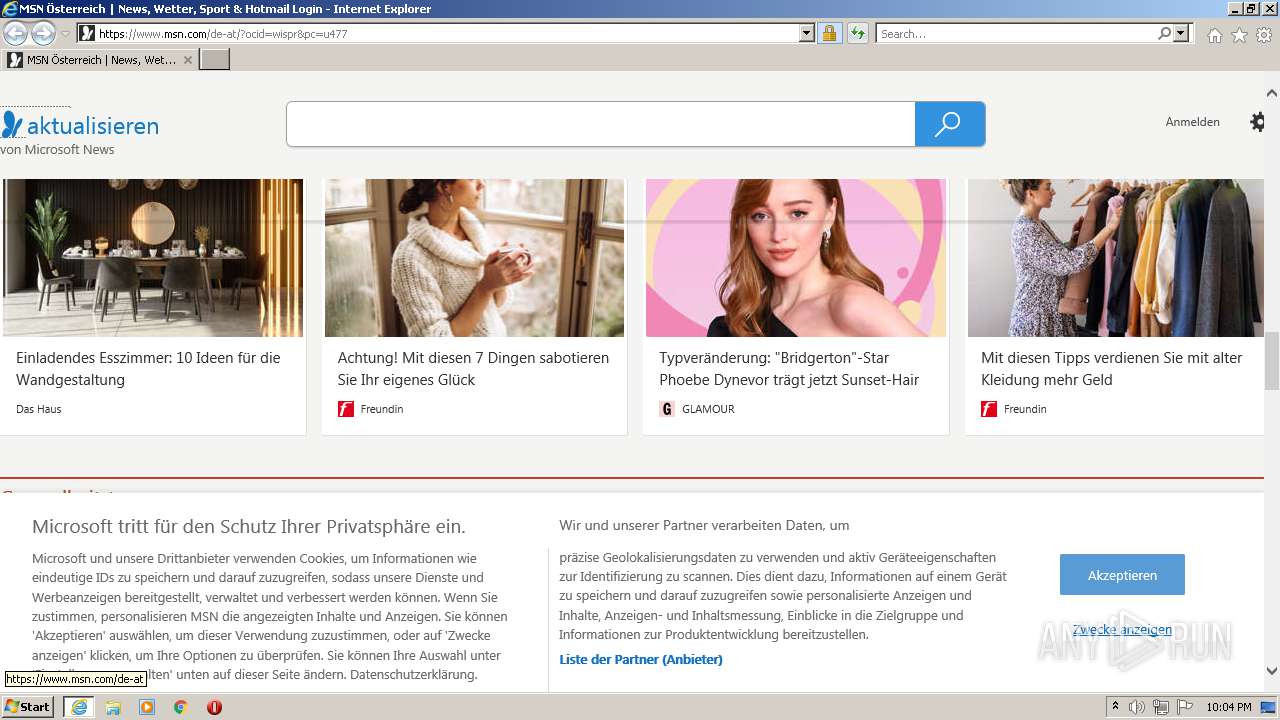This screenshot has height=720, width=1280.
Task: Open the network tray icon
Action: [x=1160, y=707]
